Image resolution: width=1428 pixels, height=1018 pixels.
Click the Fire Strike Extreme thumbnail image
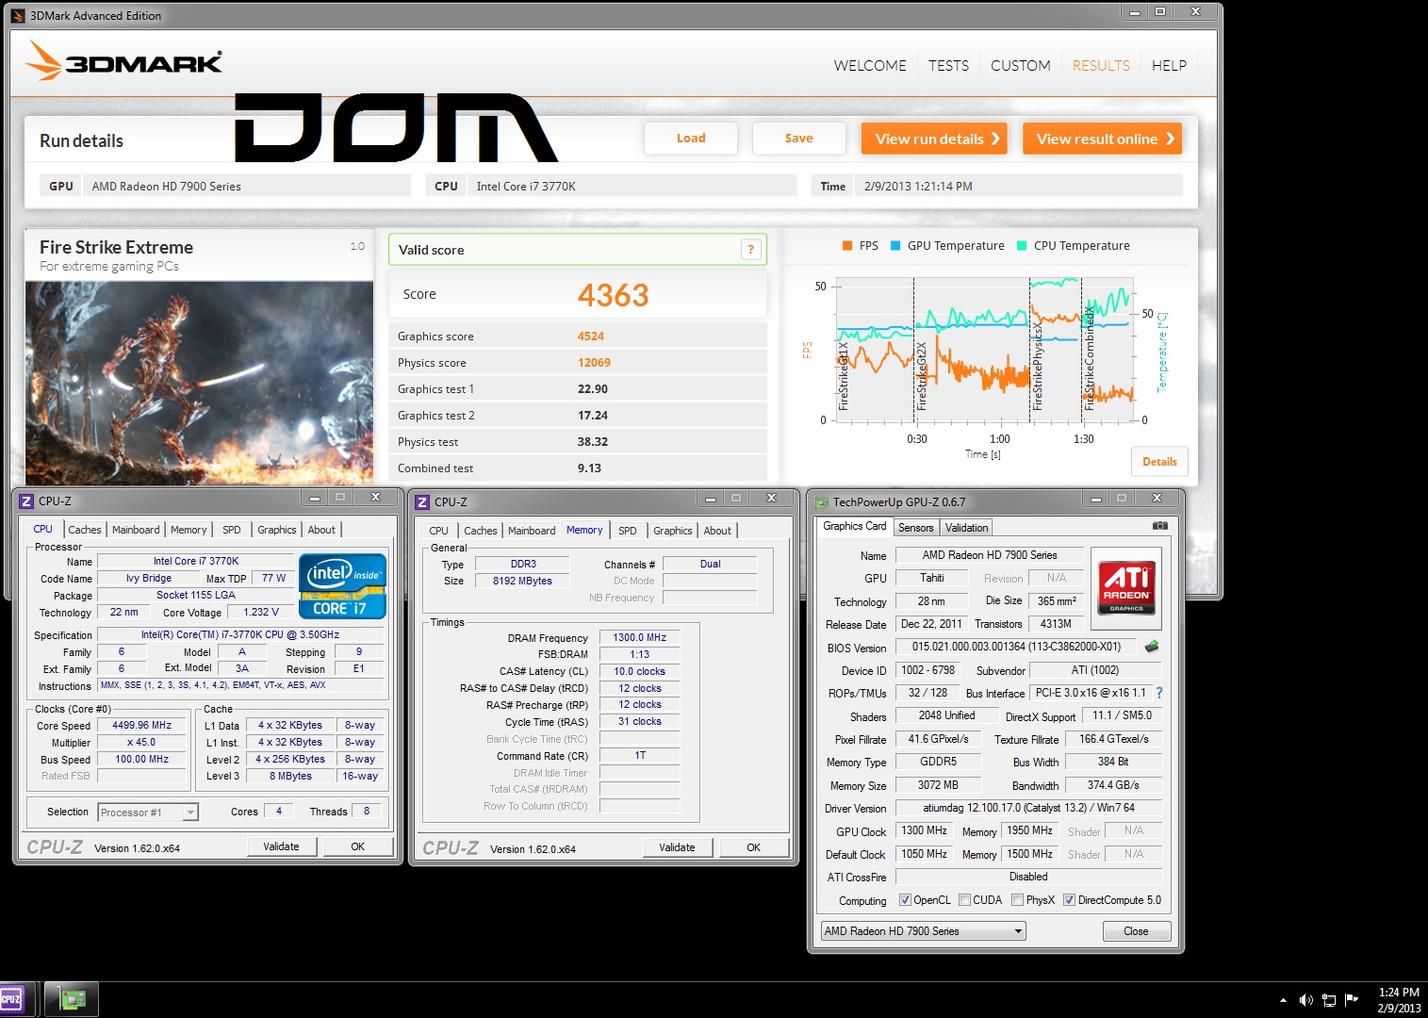(x=199, y=383)
